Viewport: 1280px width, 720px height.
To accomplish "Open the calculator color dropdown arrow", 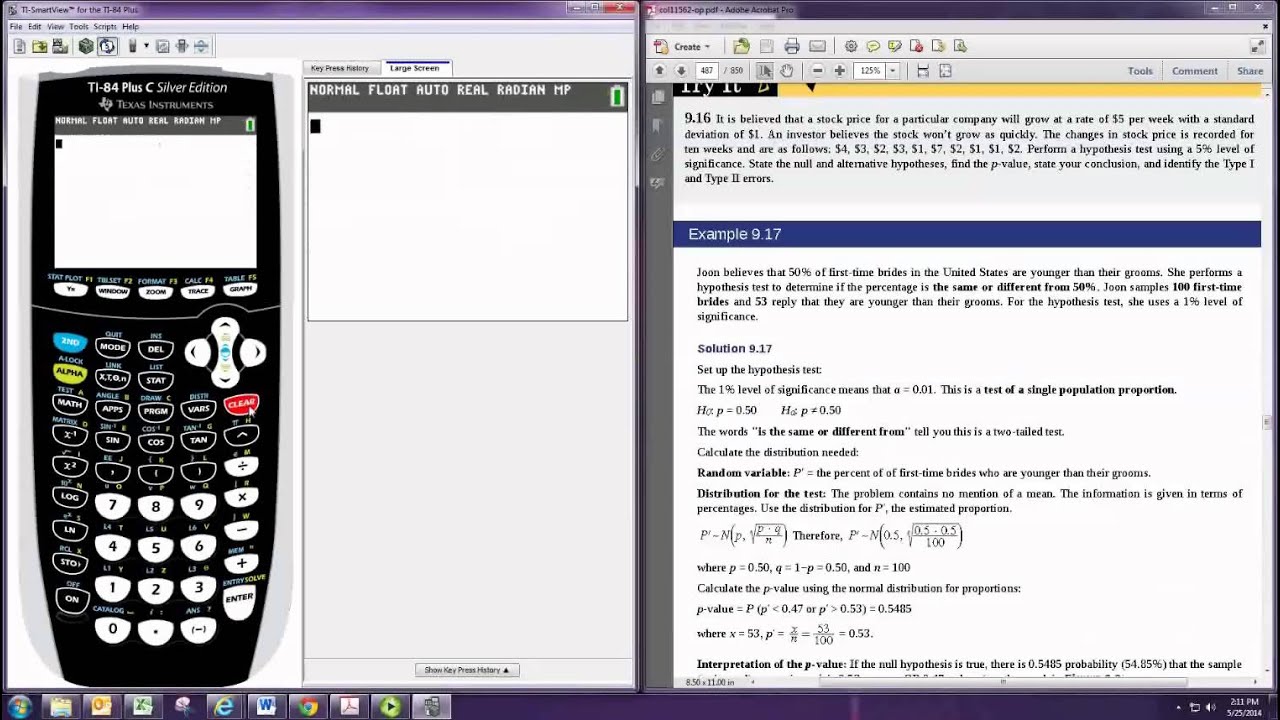I will pos(146,46).
